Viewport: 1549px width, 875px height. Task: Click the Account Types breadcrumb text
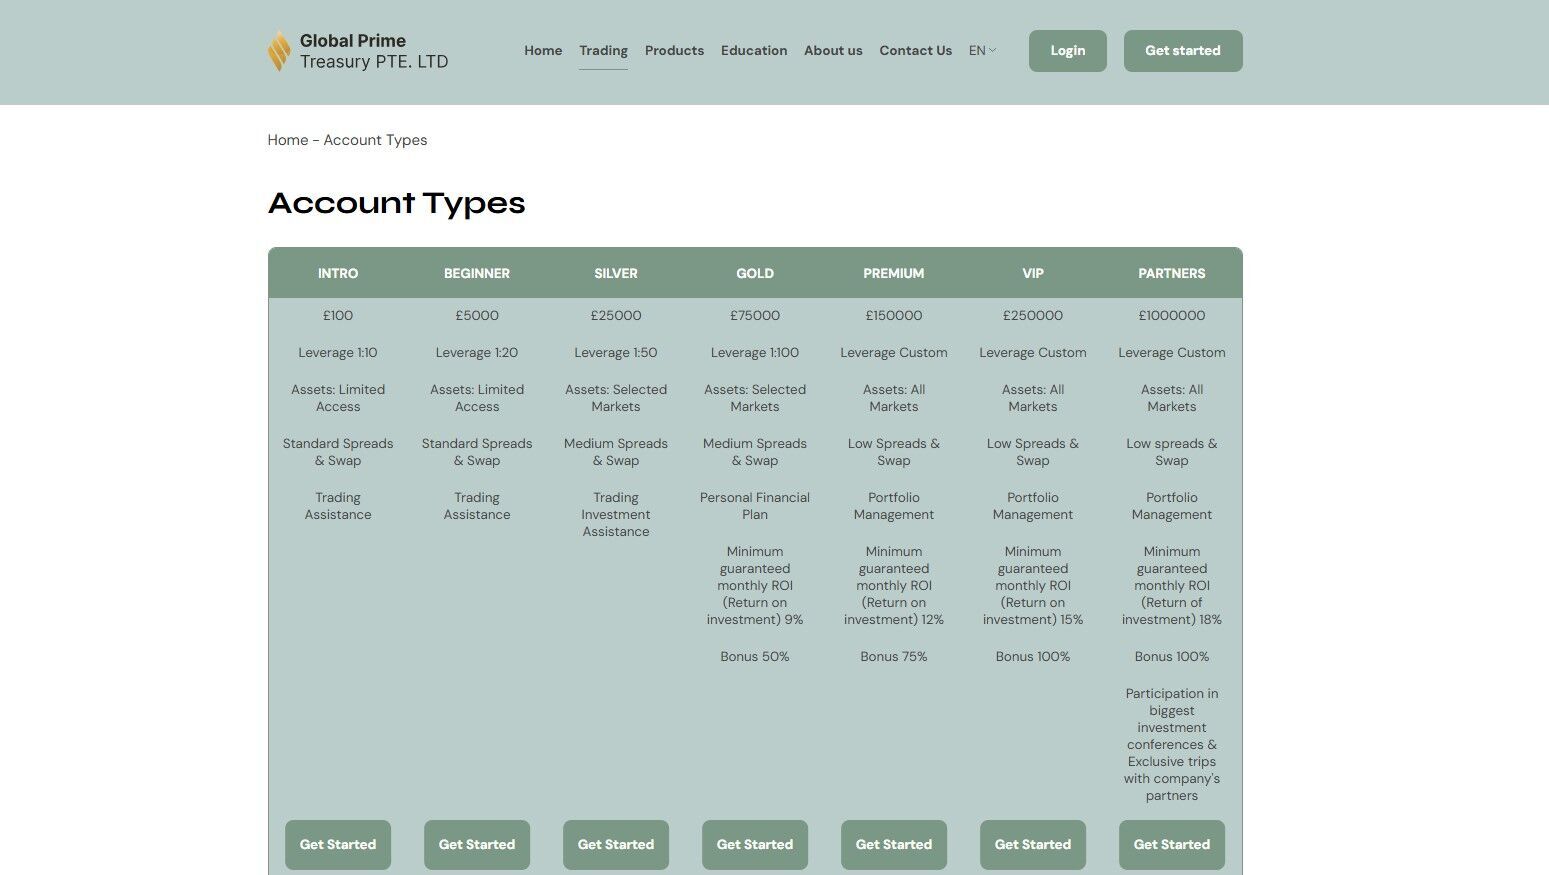pyautogui.click(x=375, y=140)
